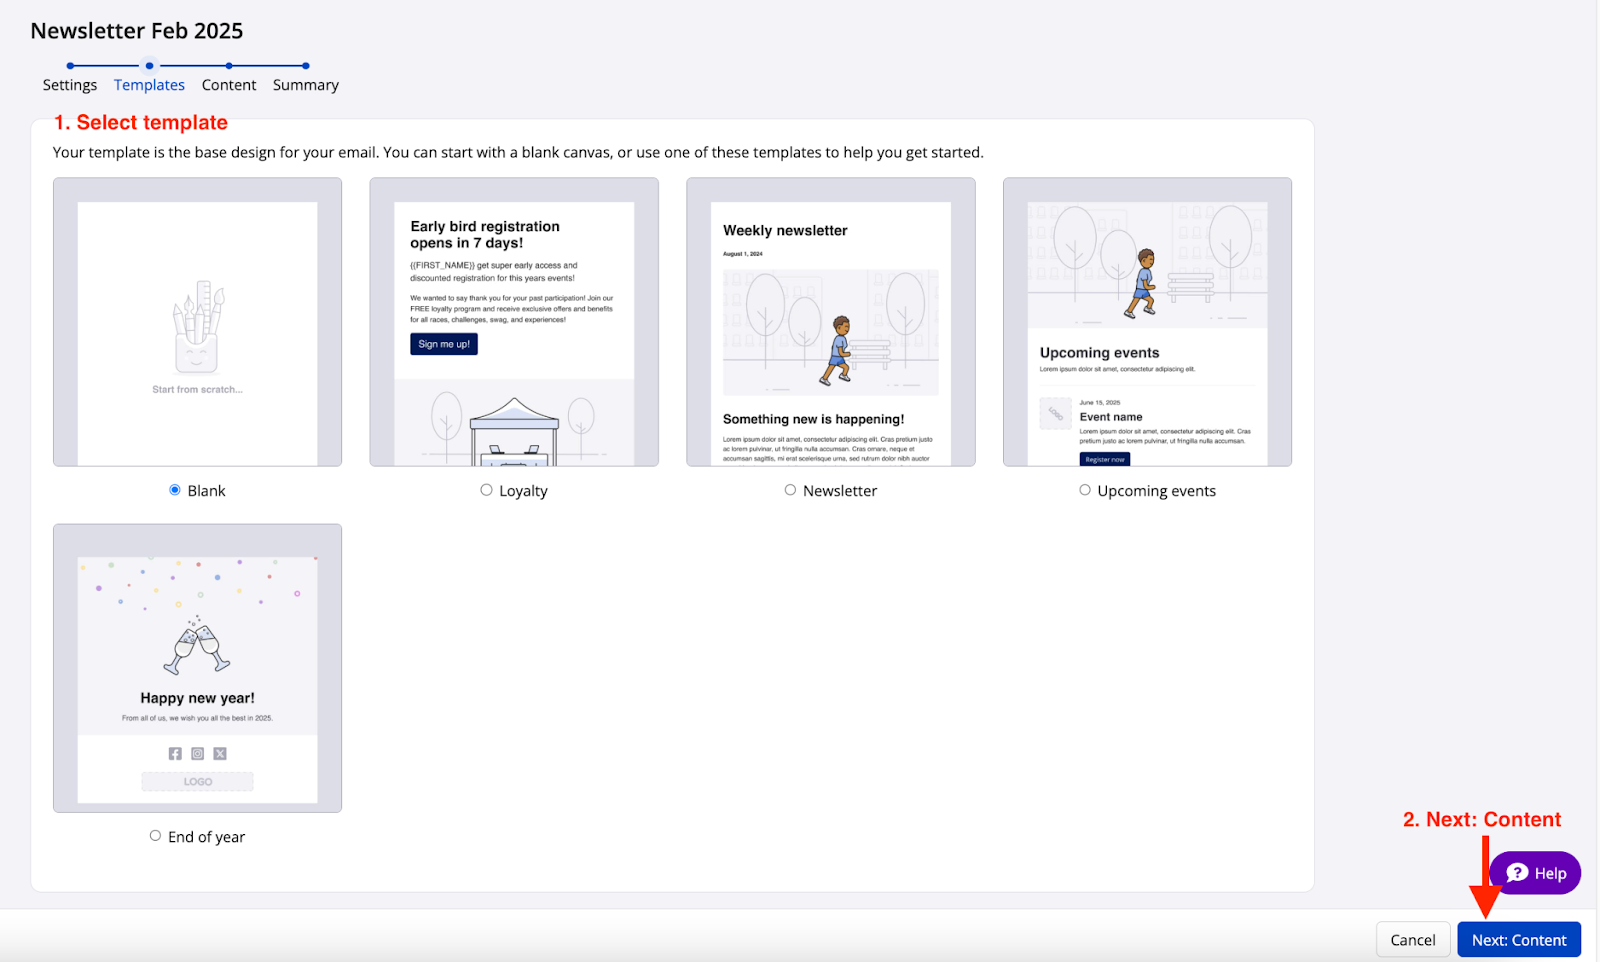Click the Next: Content button
1600x962 pixels.
point(1518,940)
